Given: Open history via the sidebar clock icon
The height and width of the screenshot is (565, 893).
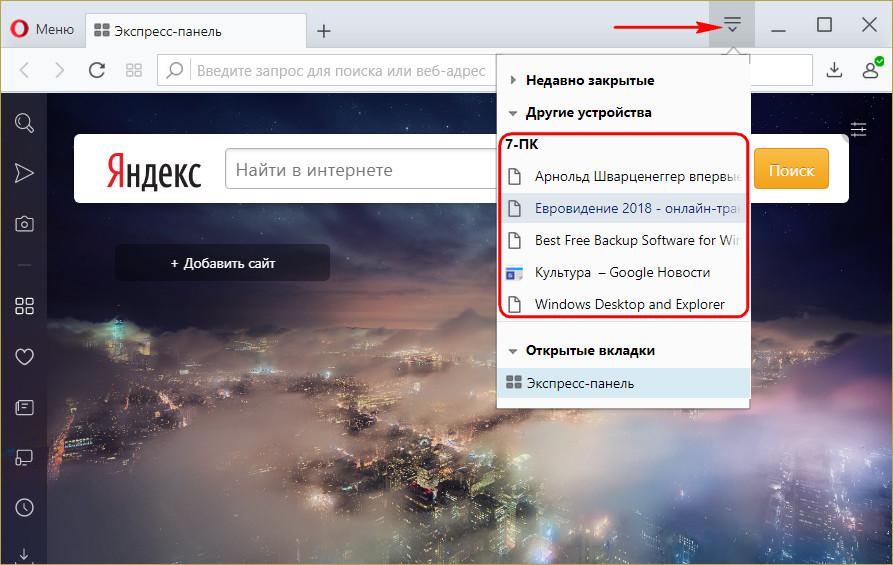Looking at the screenshot, I should tap(24, 507).
